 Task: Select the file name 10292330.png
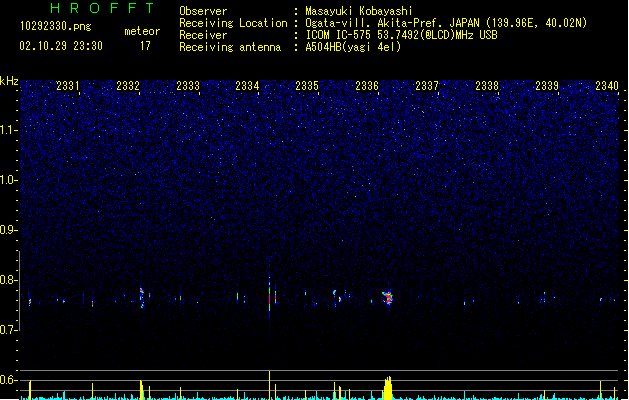(56, 26)
